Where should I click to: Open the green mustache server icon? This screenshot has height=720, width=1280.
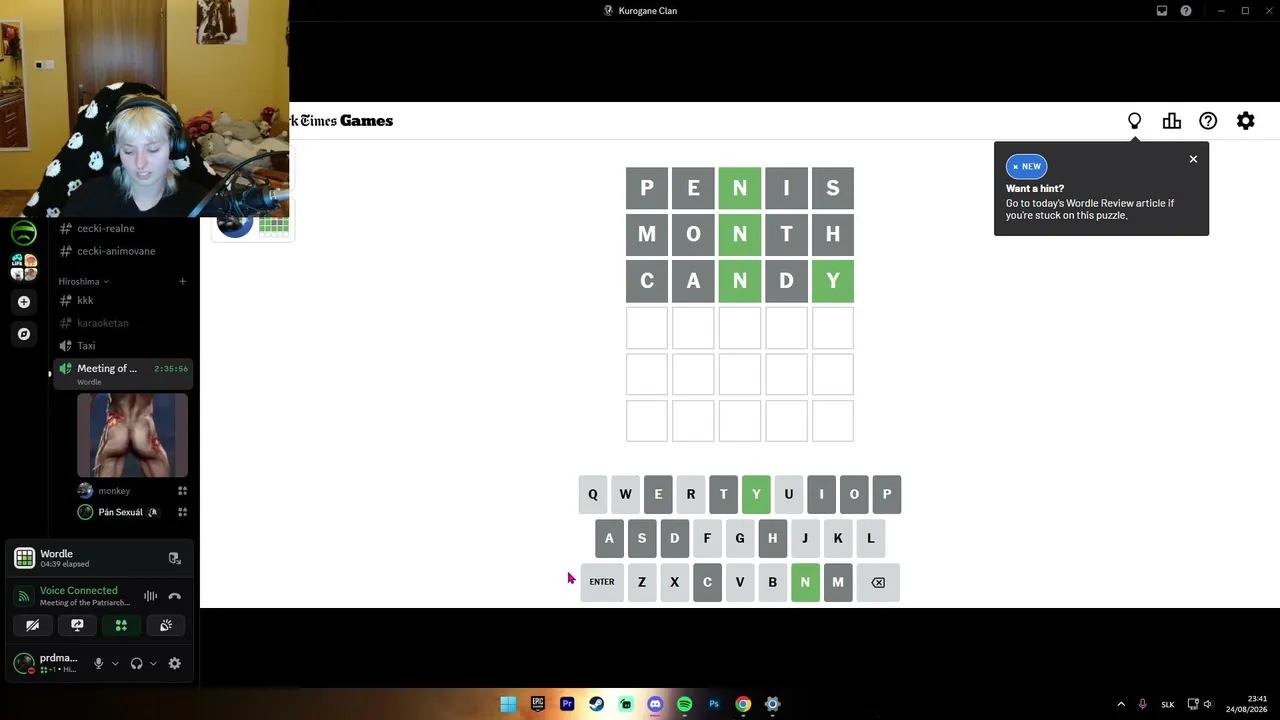point(24,233)
